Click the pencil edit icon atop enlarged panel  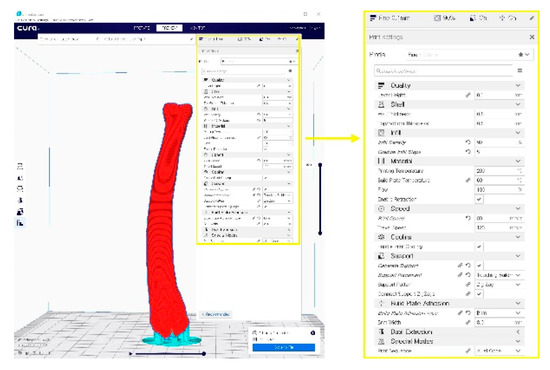532,18
